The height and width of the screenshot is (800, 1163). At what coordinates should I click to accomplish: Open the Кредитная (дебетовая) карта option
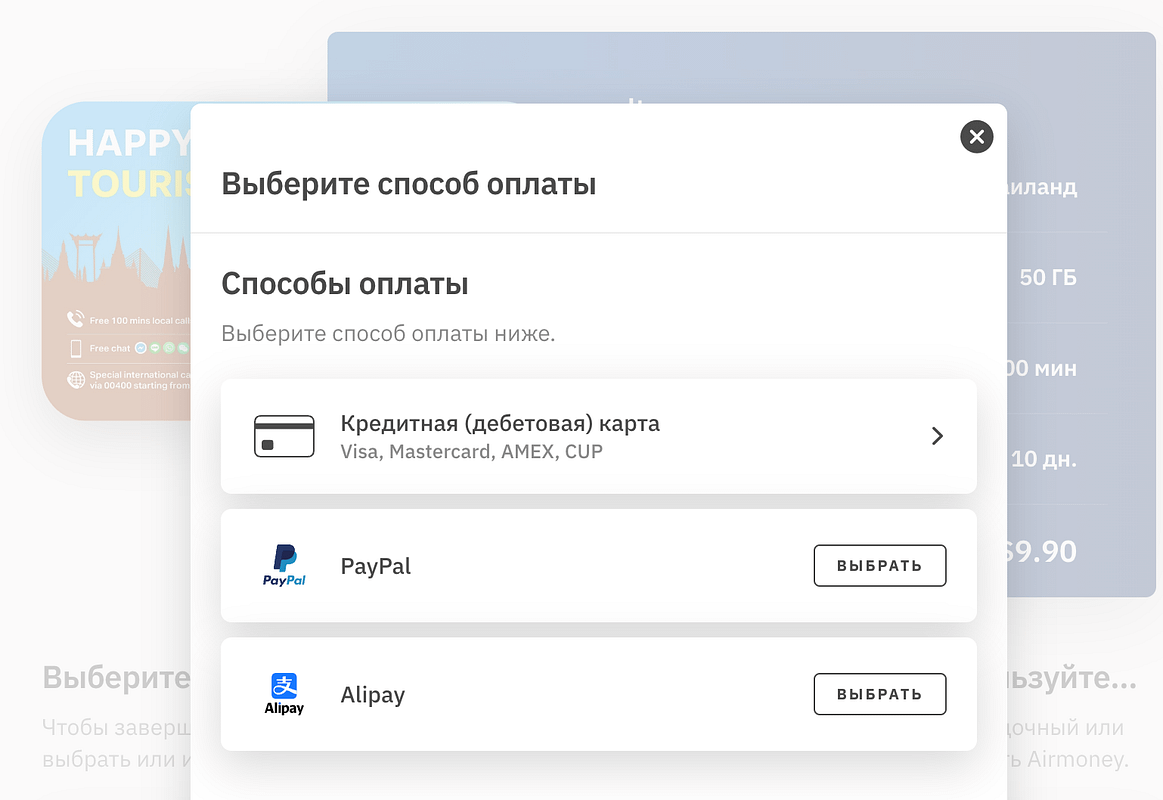(x=598, y=436)
